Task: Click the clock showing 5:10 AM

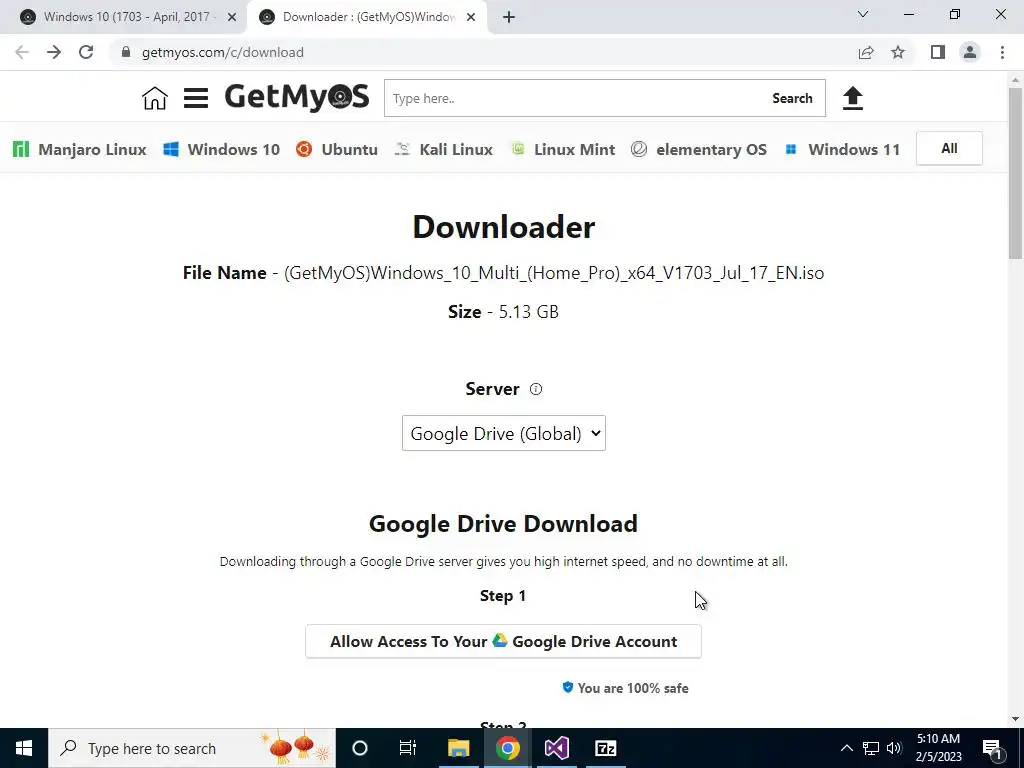Action: click(x=938, y=739)
